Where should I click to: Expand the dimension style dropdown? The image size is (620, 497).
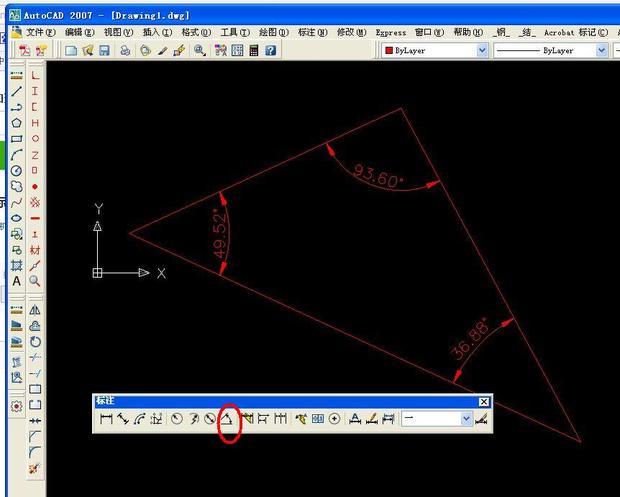467,419
